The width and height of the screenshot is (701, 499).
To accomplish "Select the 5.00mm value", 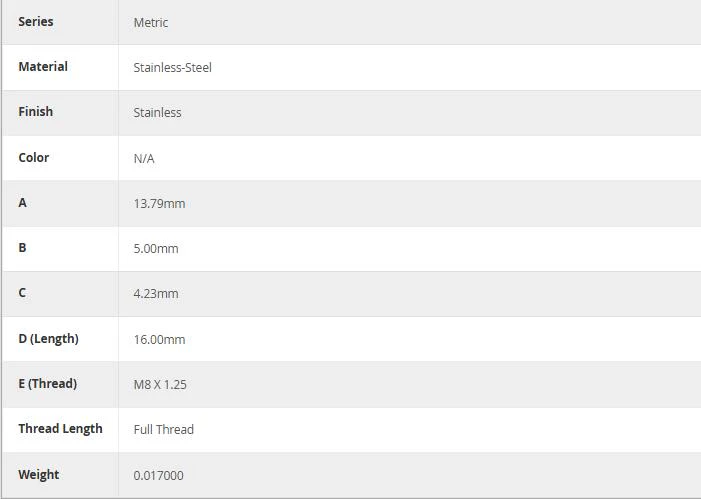I will pos(156,248).
